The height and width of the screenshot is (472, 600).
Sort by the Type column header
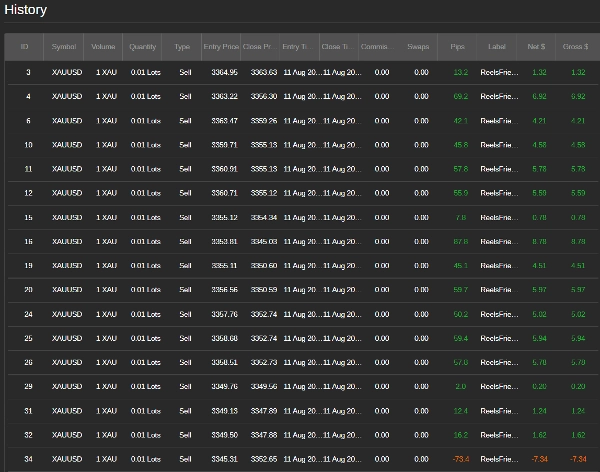[x=183, y=46]
